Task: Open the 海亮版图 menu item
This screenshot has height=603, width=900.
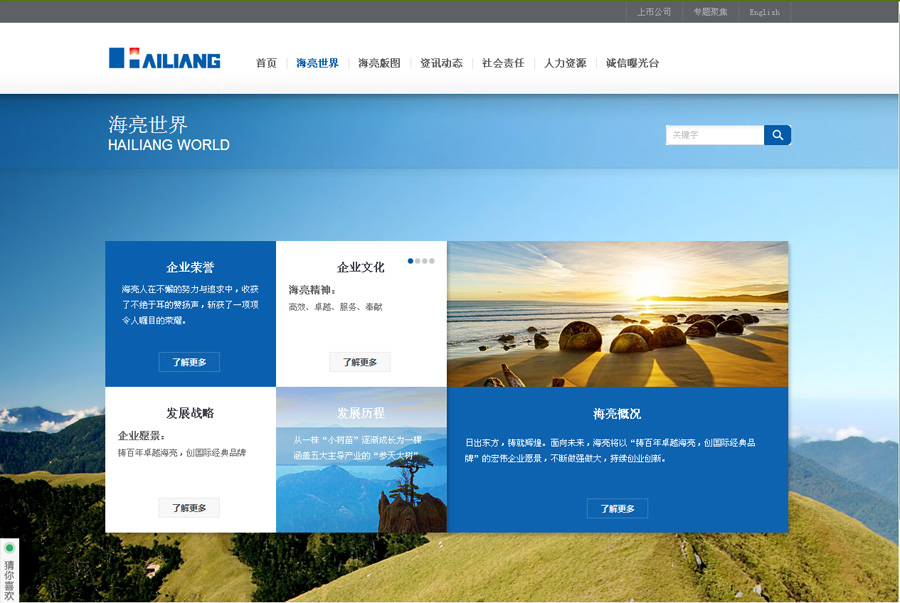Action: pos(379,63)
